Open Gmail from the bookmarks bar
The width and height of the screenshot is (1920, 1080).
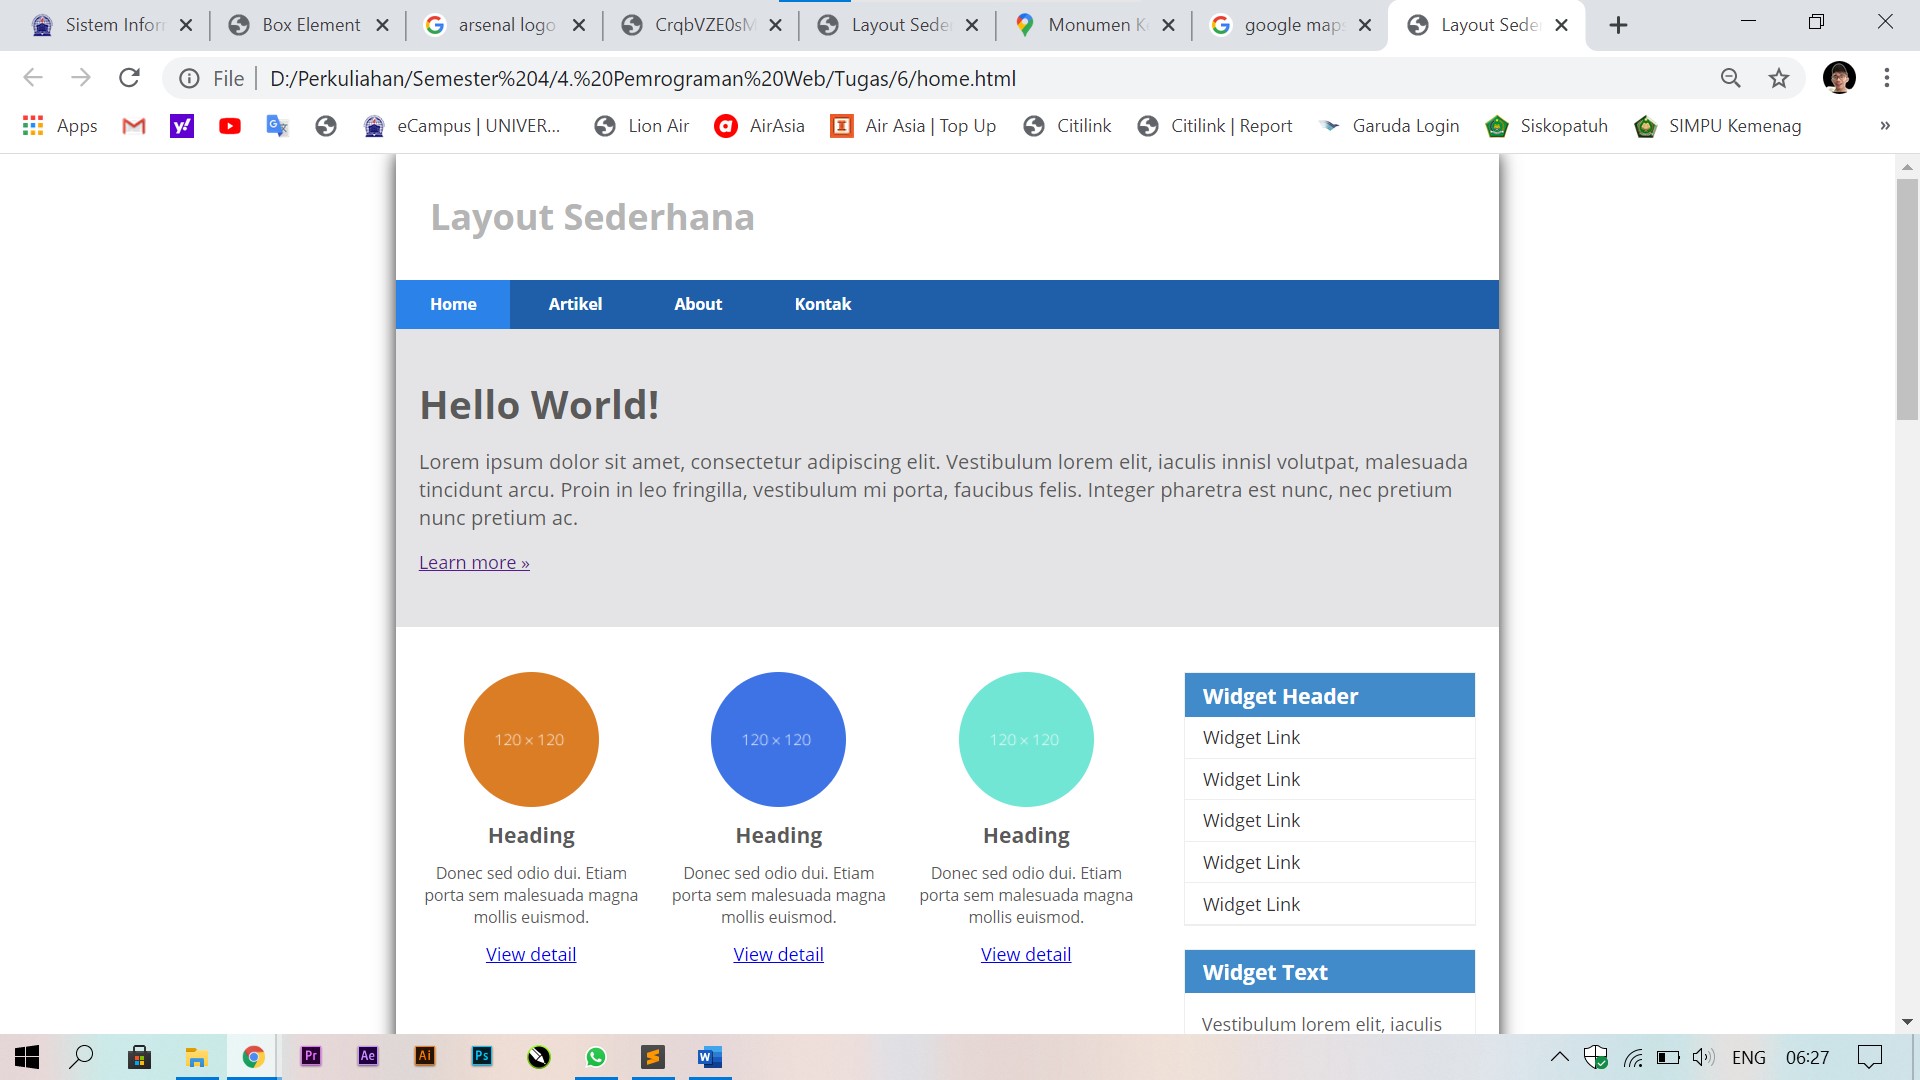coord(133,126)
